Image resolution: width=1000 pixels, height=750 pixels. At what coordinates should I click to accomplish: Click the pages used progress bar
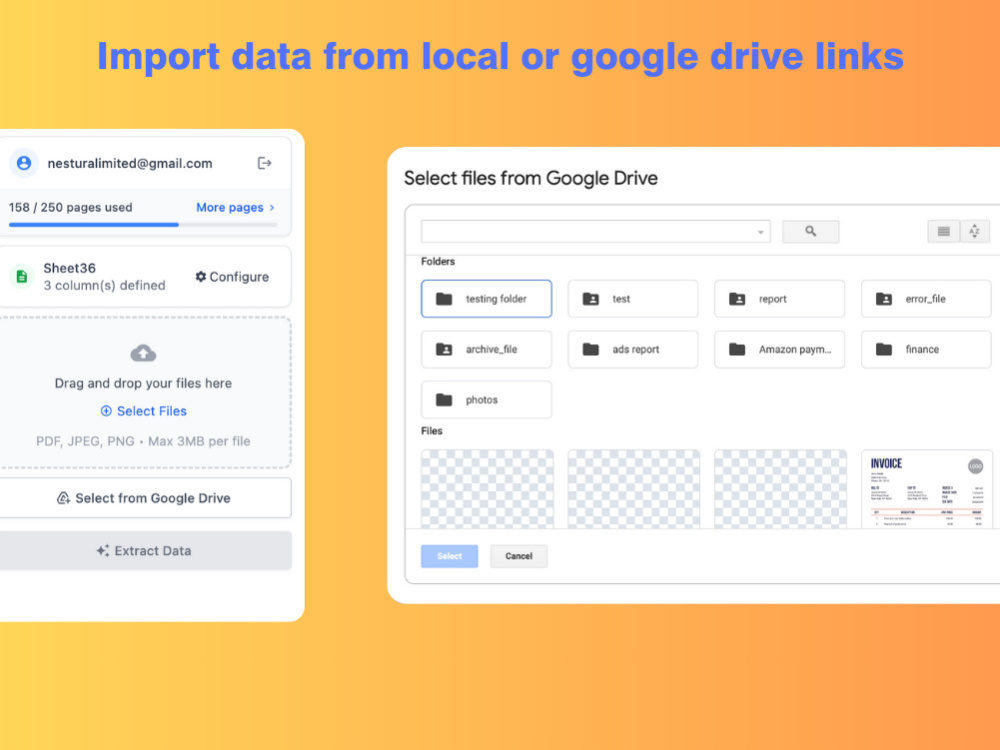pos(143,224)
